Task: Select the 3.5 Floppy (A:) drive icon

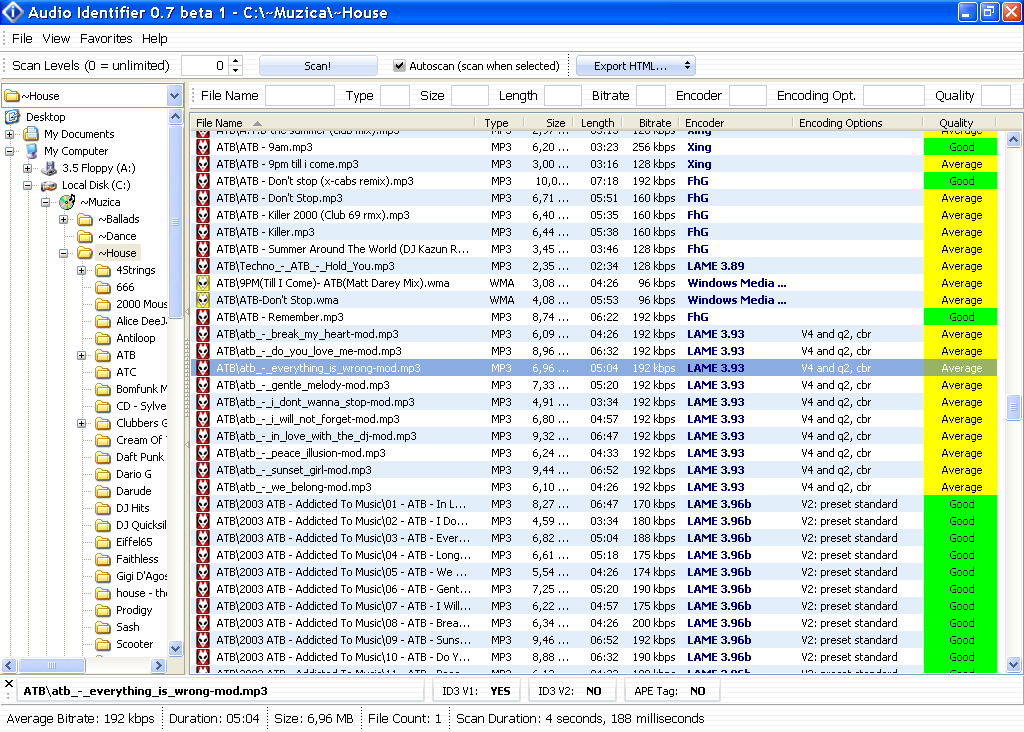Action: [x=49, y=168]
